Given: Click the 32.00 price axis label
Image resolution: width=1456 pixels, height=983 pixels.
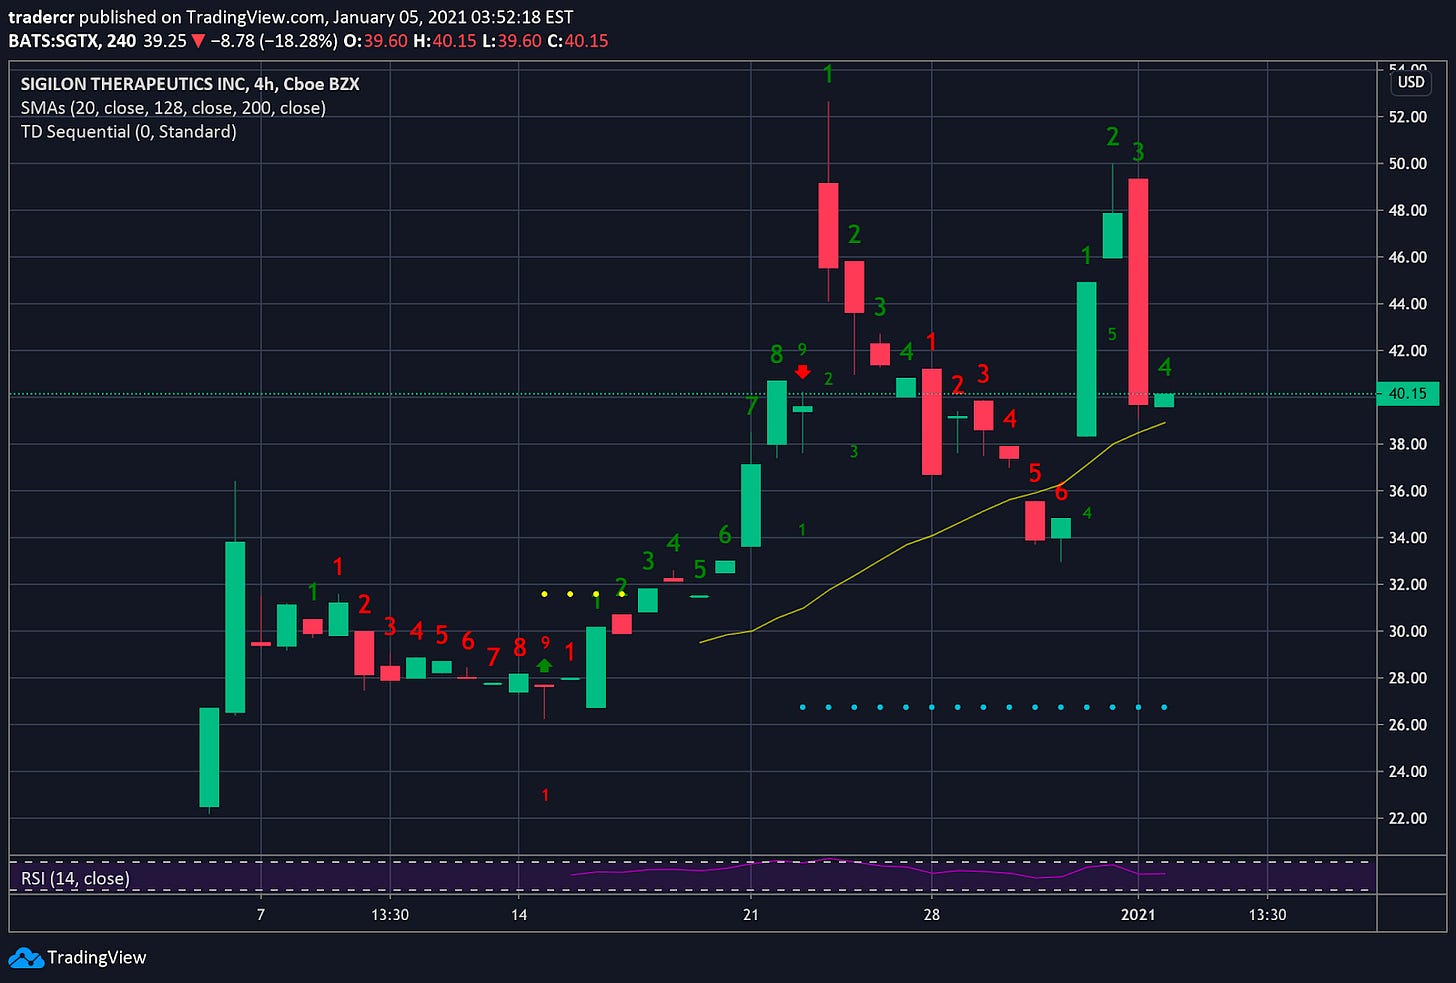Looking at the screenshot, I should coord(1408,584).
